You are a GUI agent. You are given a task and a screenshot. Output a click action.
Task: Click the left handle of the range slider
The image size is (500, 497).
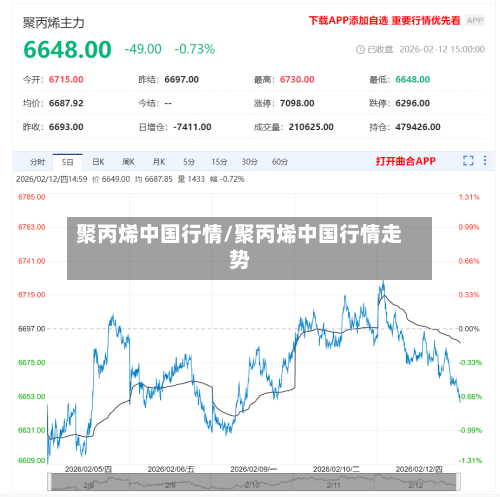tap(49, 482)
